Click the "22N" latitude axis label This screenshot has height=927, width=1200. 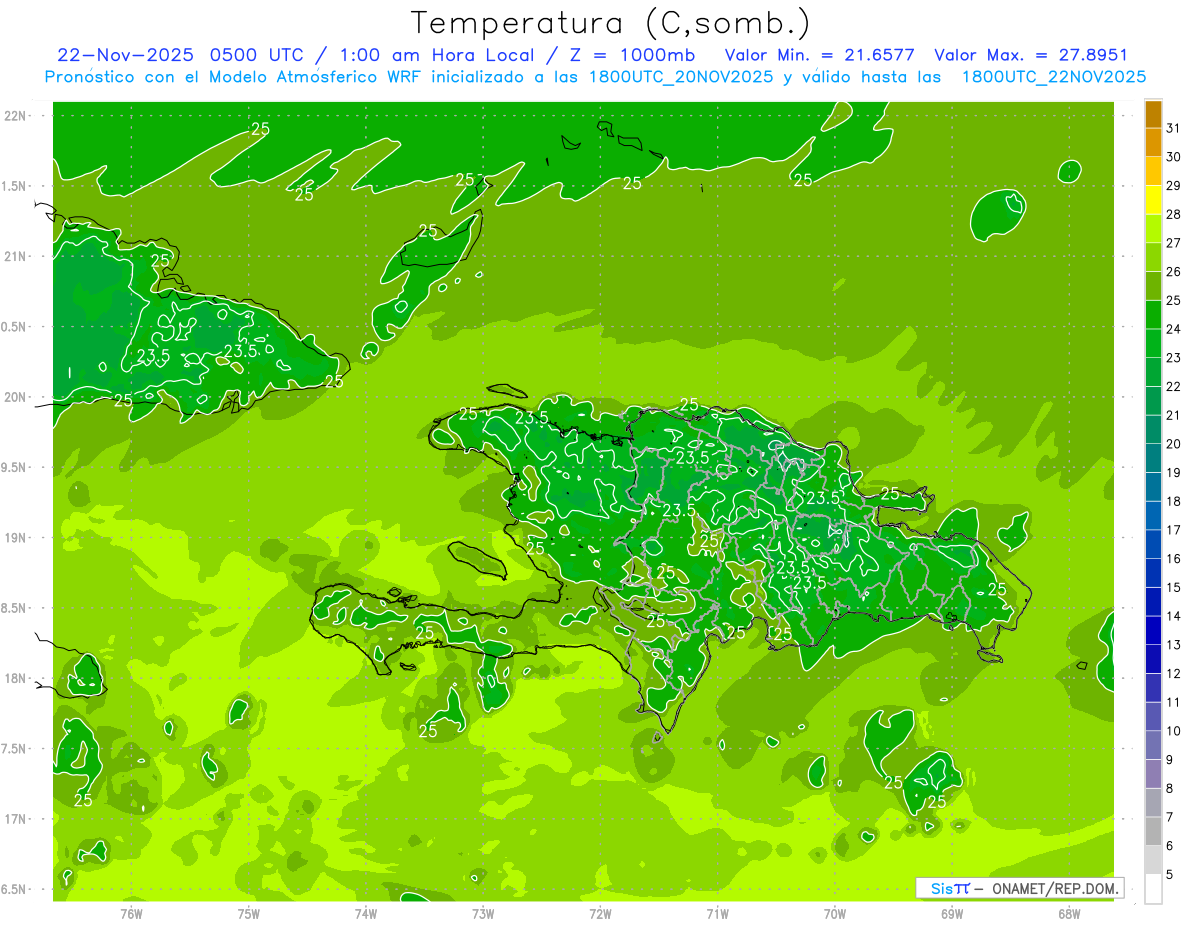15,116
